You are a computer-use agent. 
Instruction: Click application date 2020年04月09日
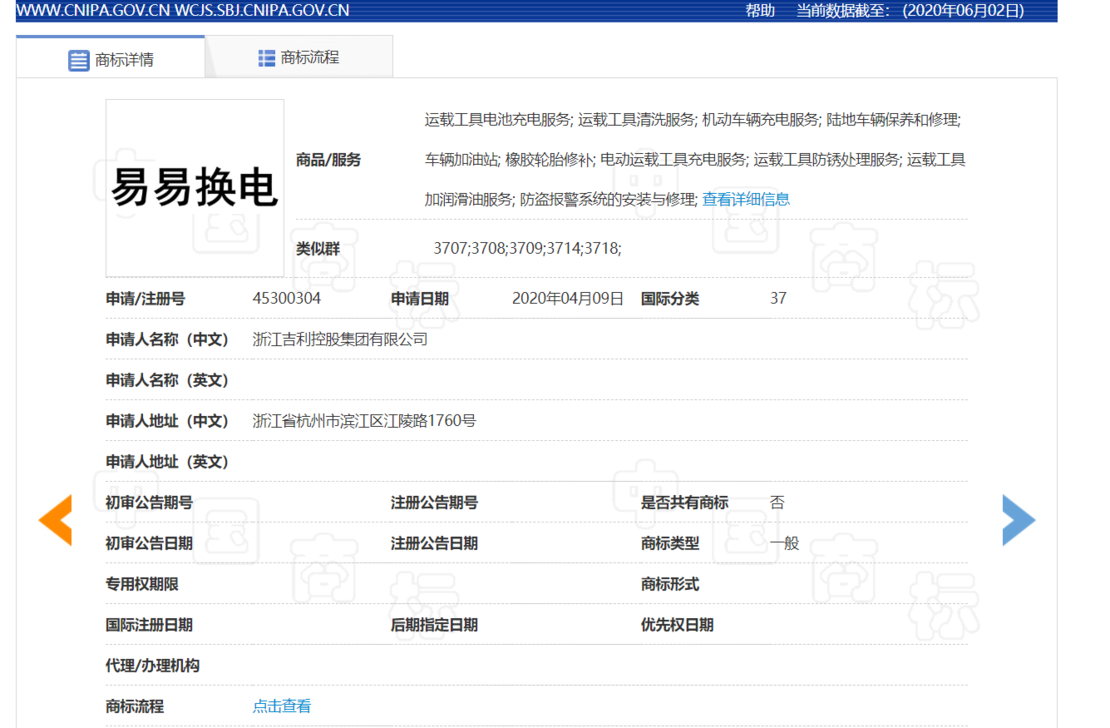tap(567, 298)
